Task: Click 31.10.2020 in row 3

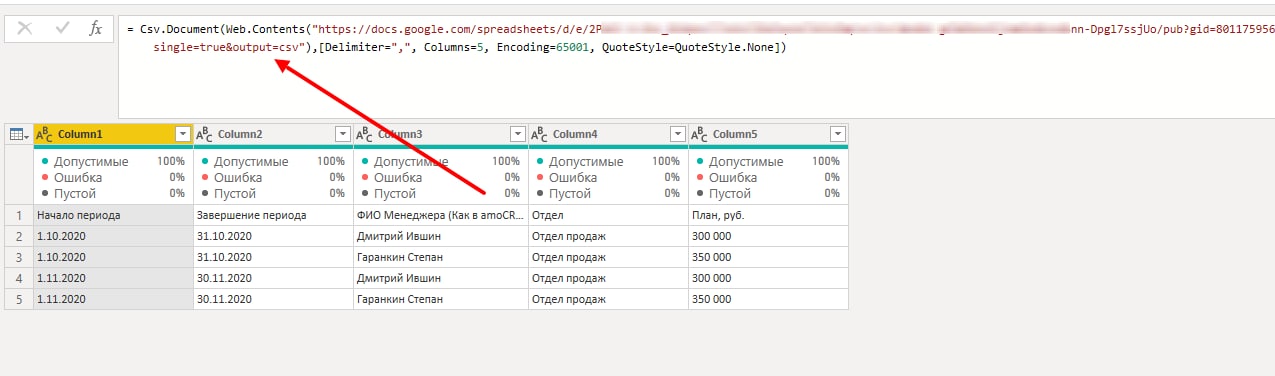Action: (x=273, y=257)
